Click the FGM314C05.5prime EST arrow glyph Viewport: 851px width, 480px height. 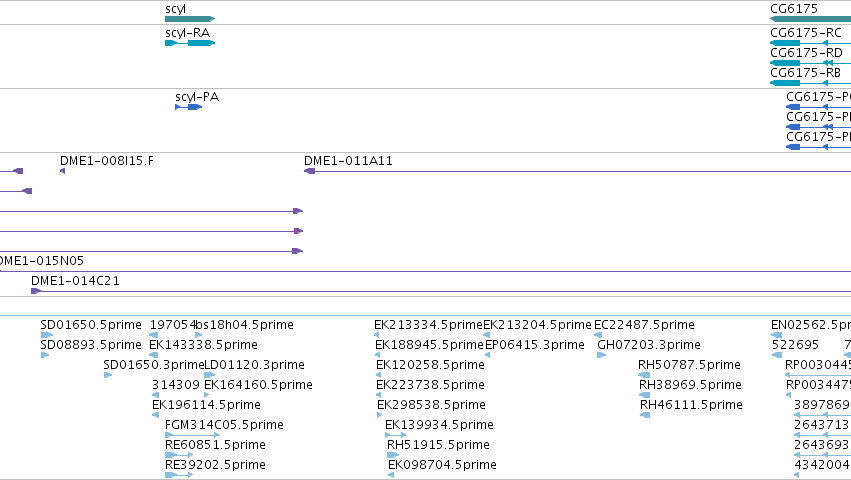coord(192,435)
